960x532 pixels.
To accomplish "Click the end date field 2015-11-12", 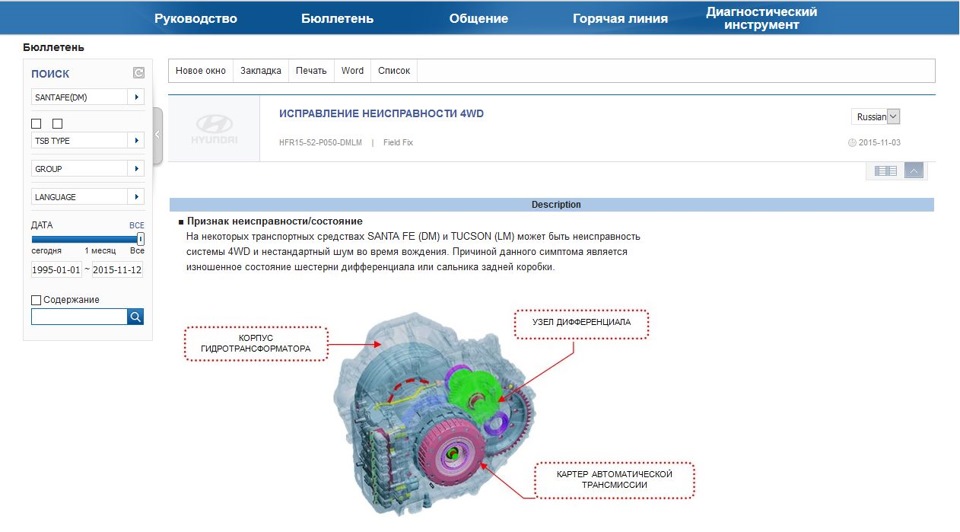I will coord(117,269).
